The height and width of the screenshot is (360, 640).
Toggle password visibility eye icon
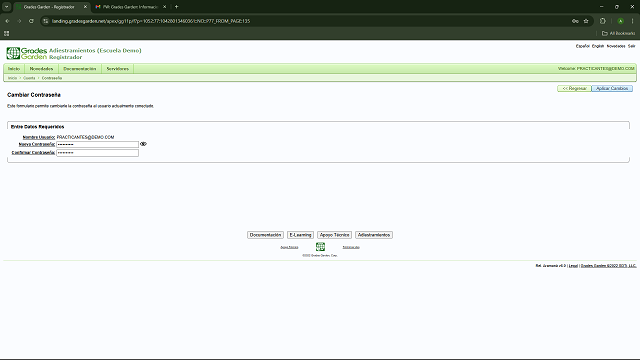pos(143,144)
